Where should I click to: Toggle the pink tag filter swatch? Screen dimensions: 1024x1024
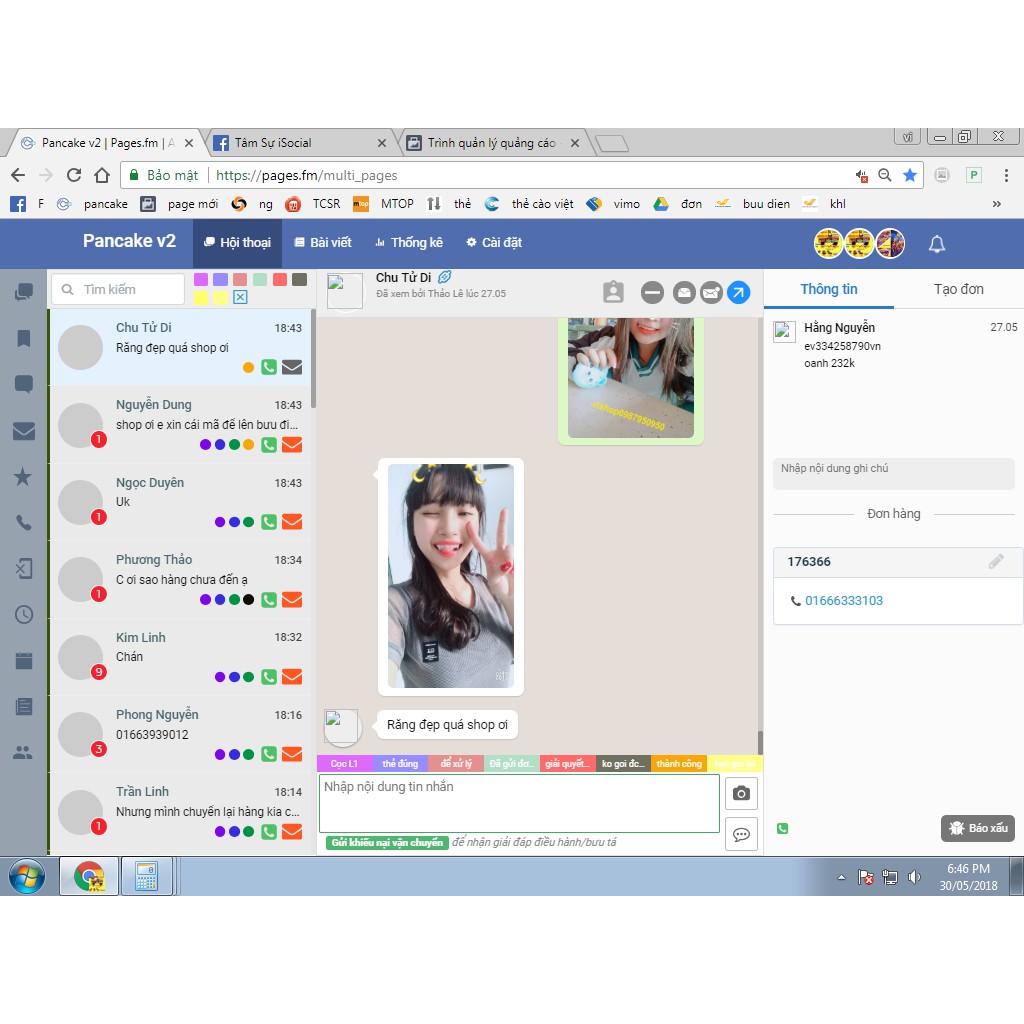[201, 280]
